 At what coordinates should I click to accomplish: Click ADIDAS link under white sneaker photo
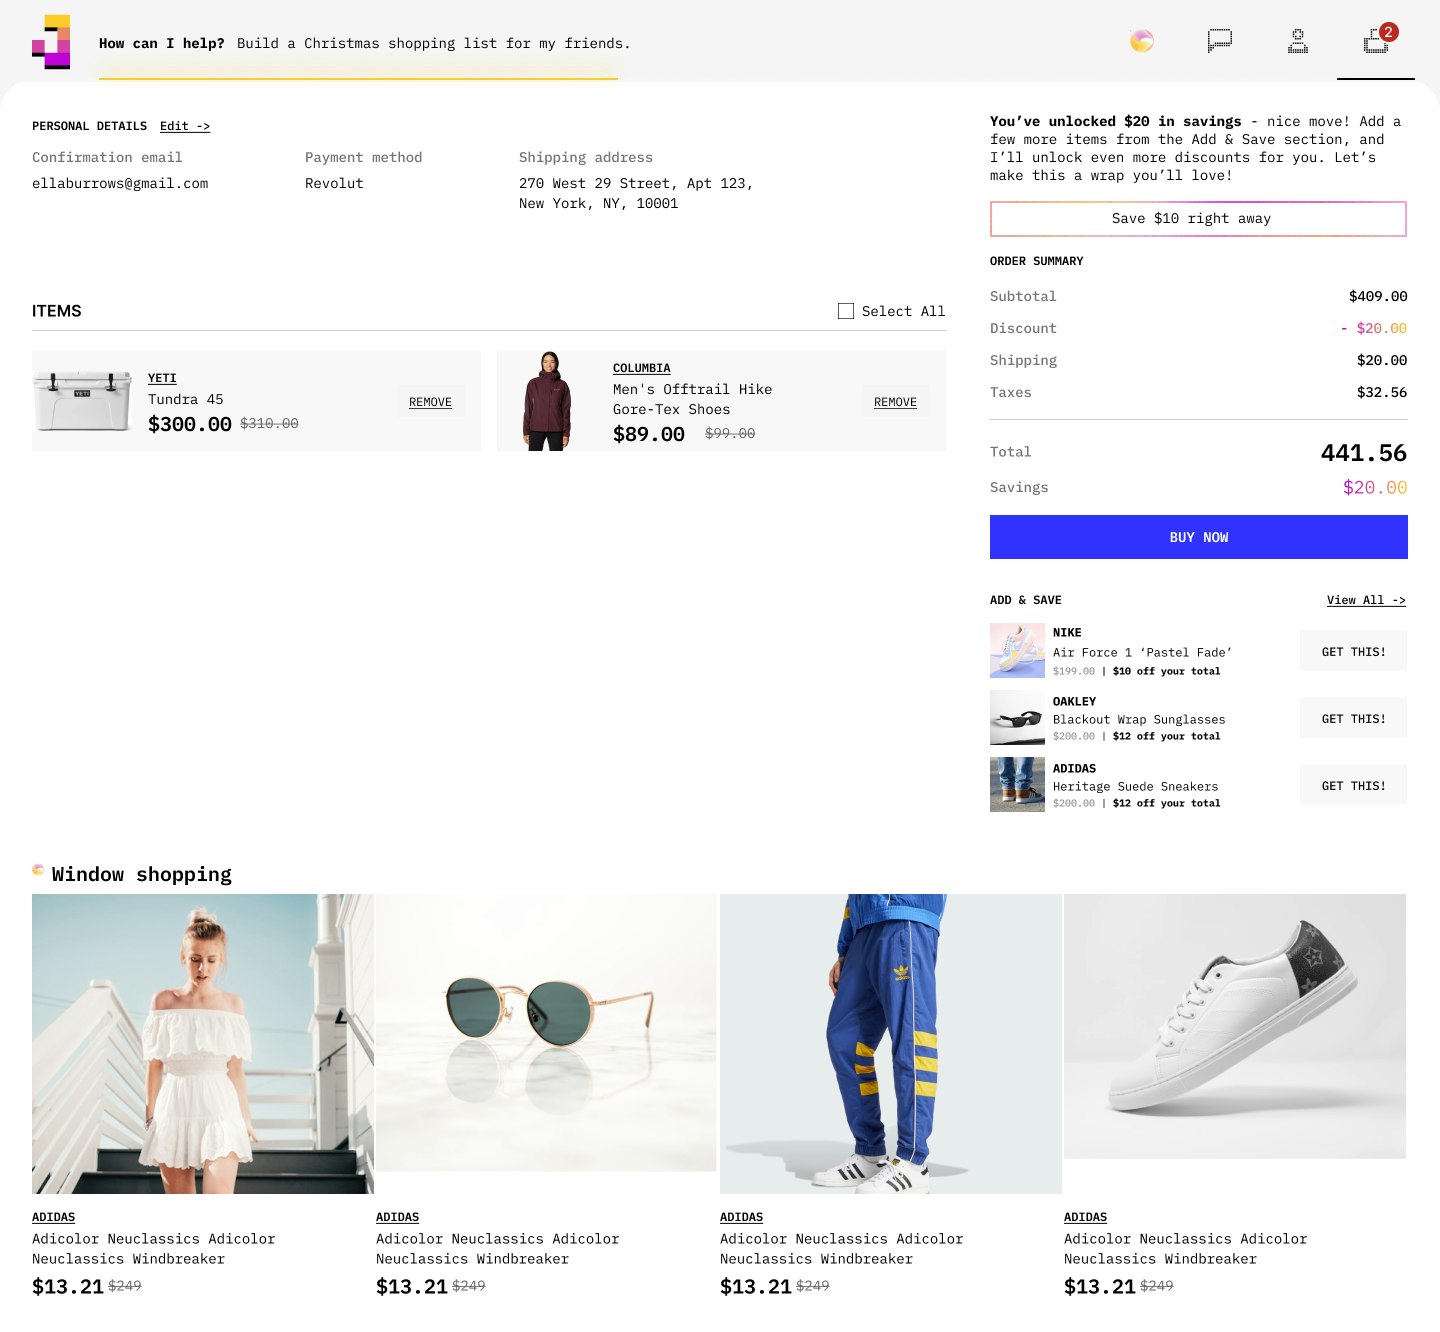[x=1085, y=1217]
